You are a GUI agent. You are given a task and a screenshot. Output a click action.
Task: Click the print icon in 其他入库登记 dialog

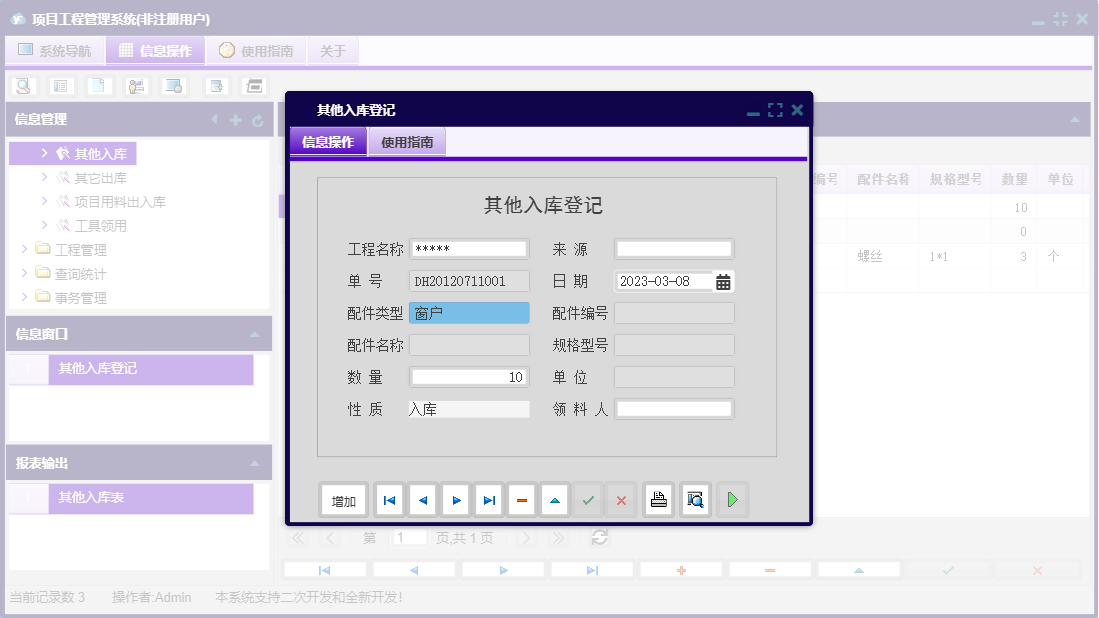658,500
